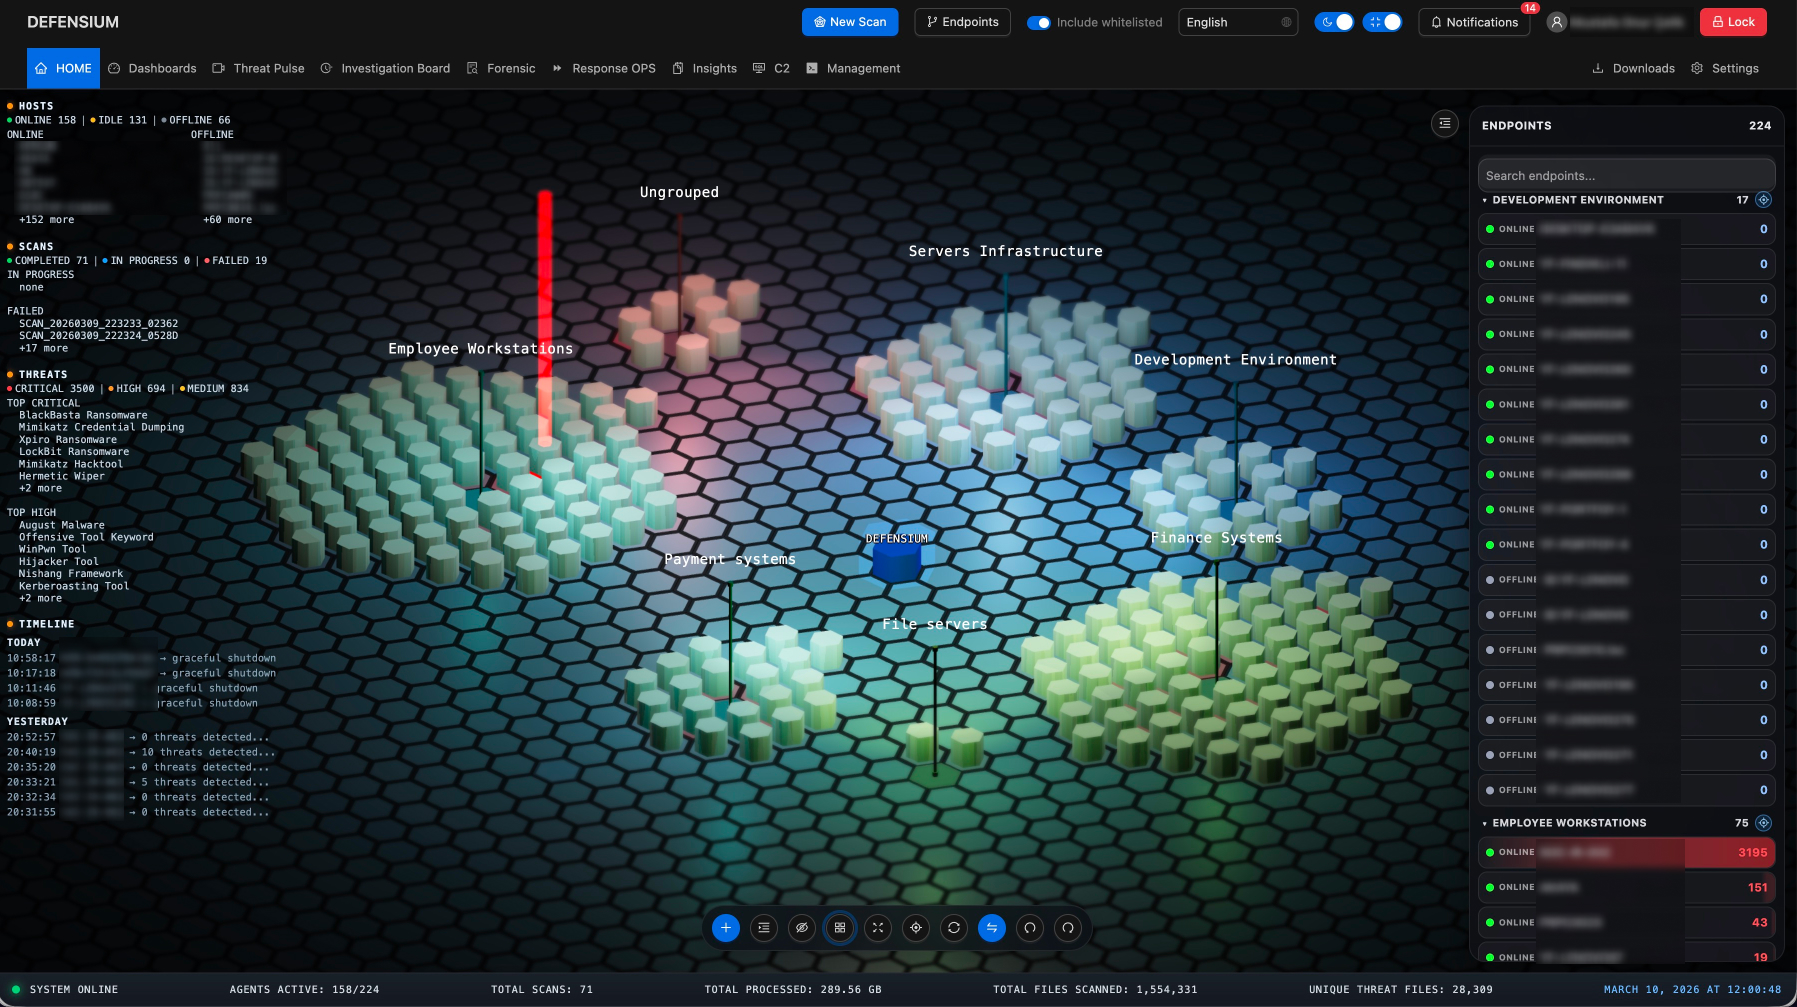Select the grid layout icon in the bottom toolbar

click(x=840, y=928)
